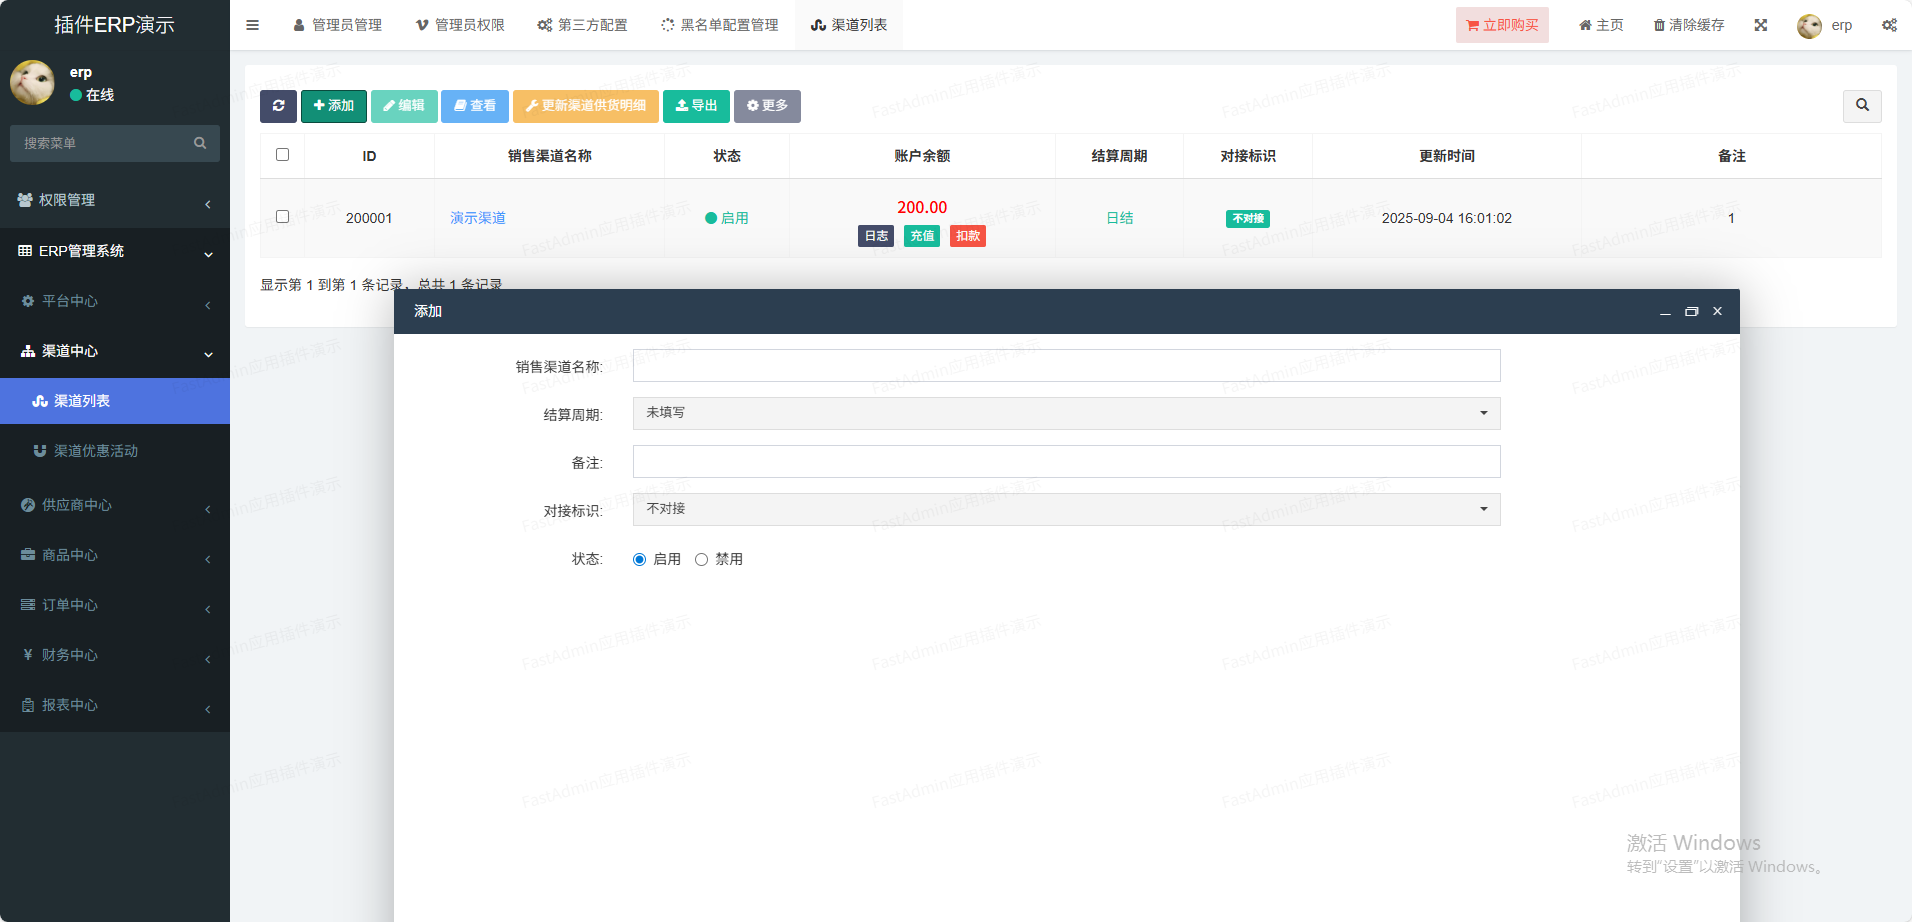The image size is (1912, 922).
Task: Click the 清除缓存 trash icon item
Action: click(1688, 25)
